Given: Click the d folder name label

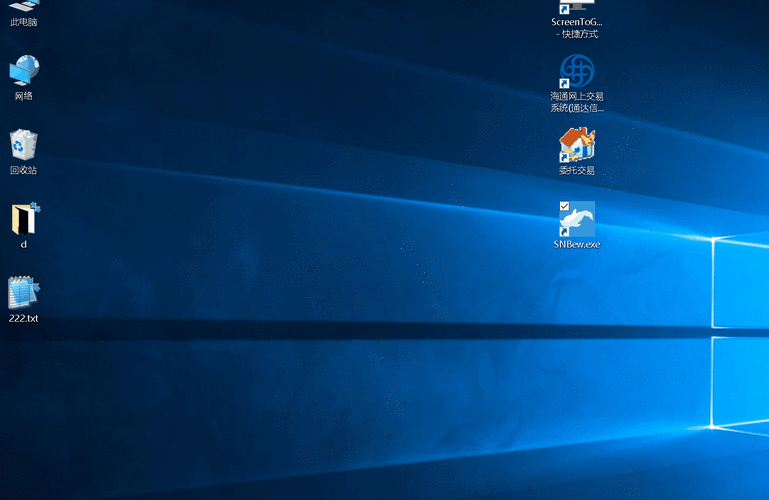Looking at the screenshot, I should 24,244.
